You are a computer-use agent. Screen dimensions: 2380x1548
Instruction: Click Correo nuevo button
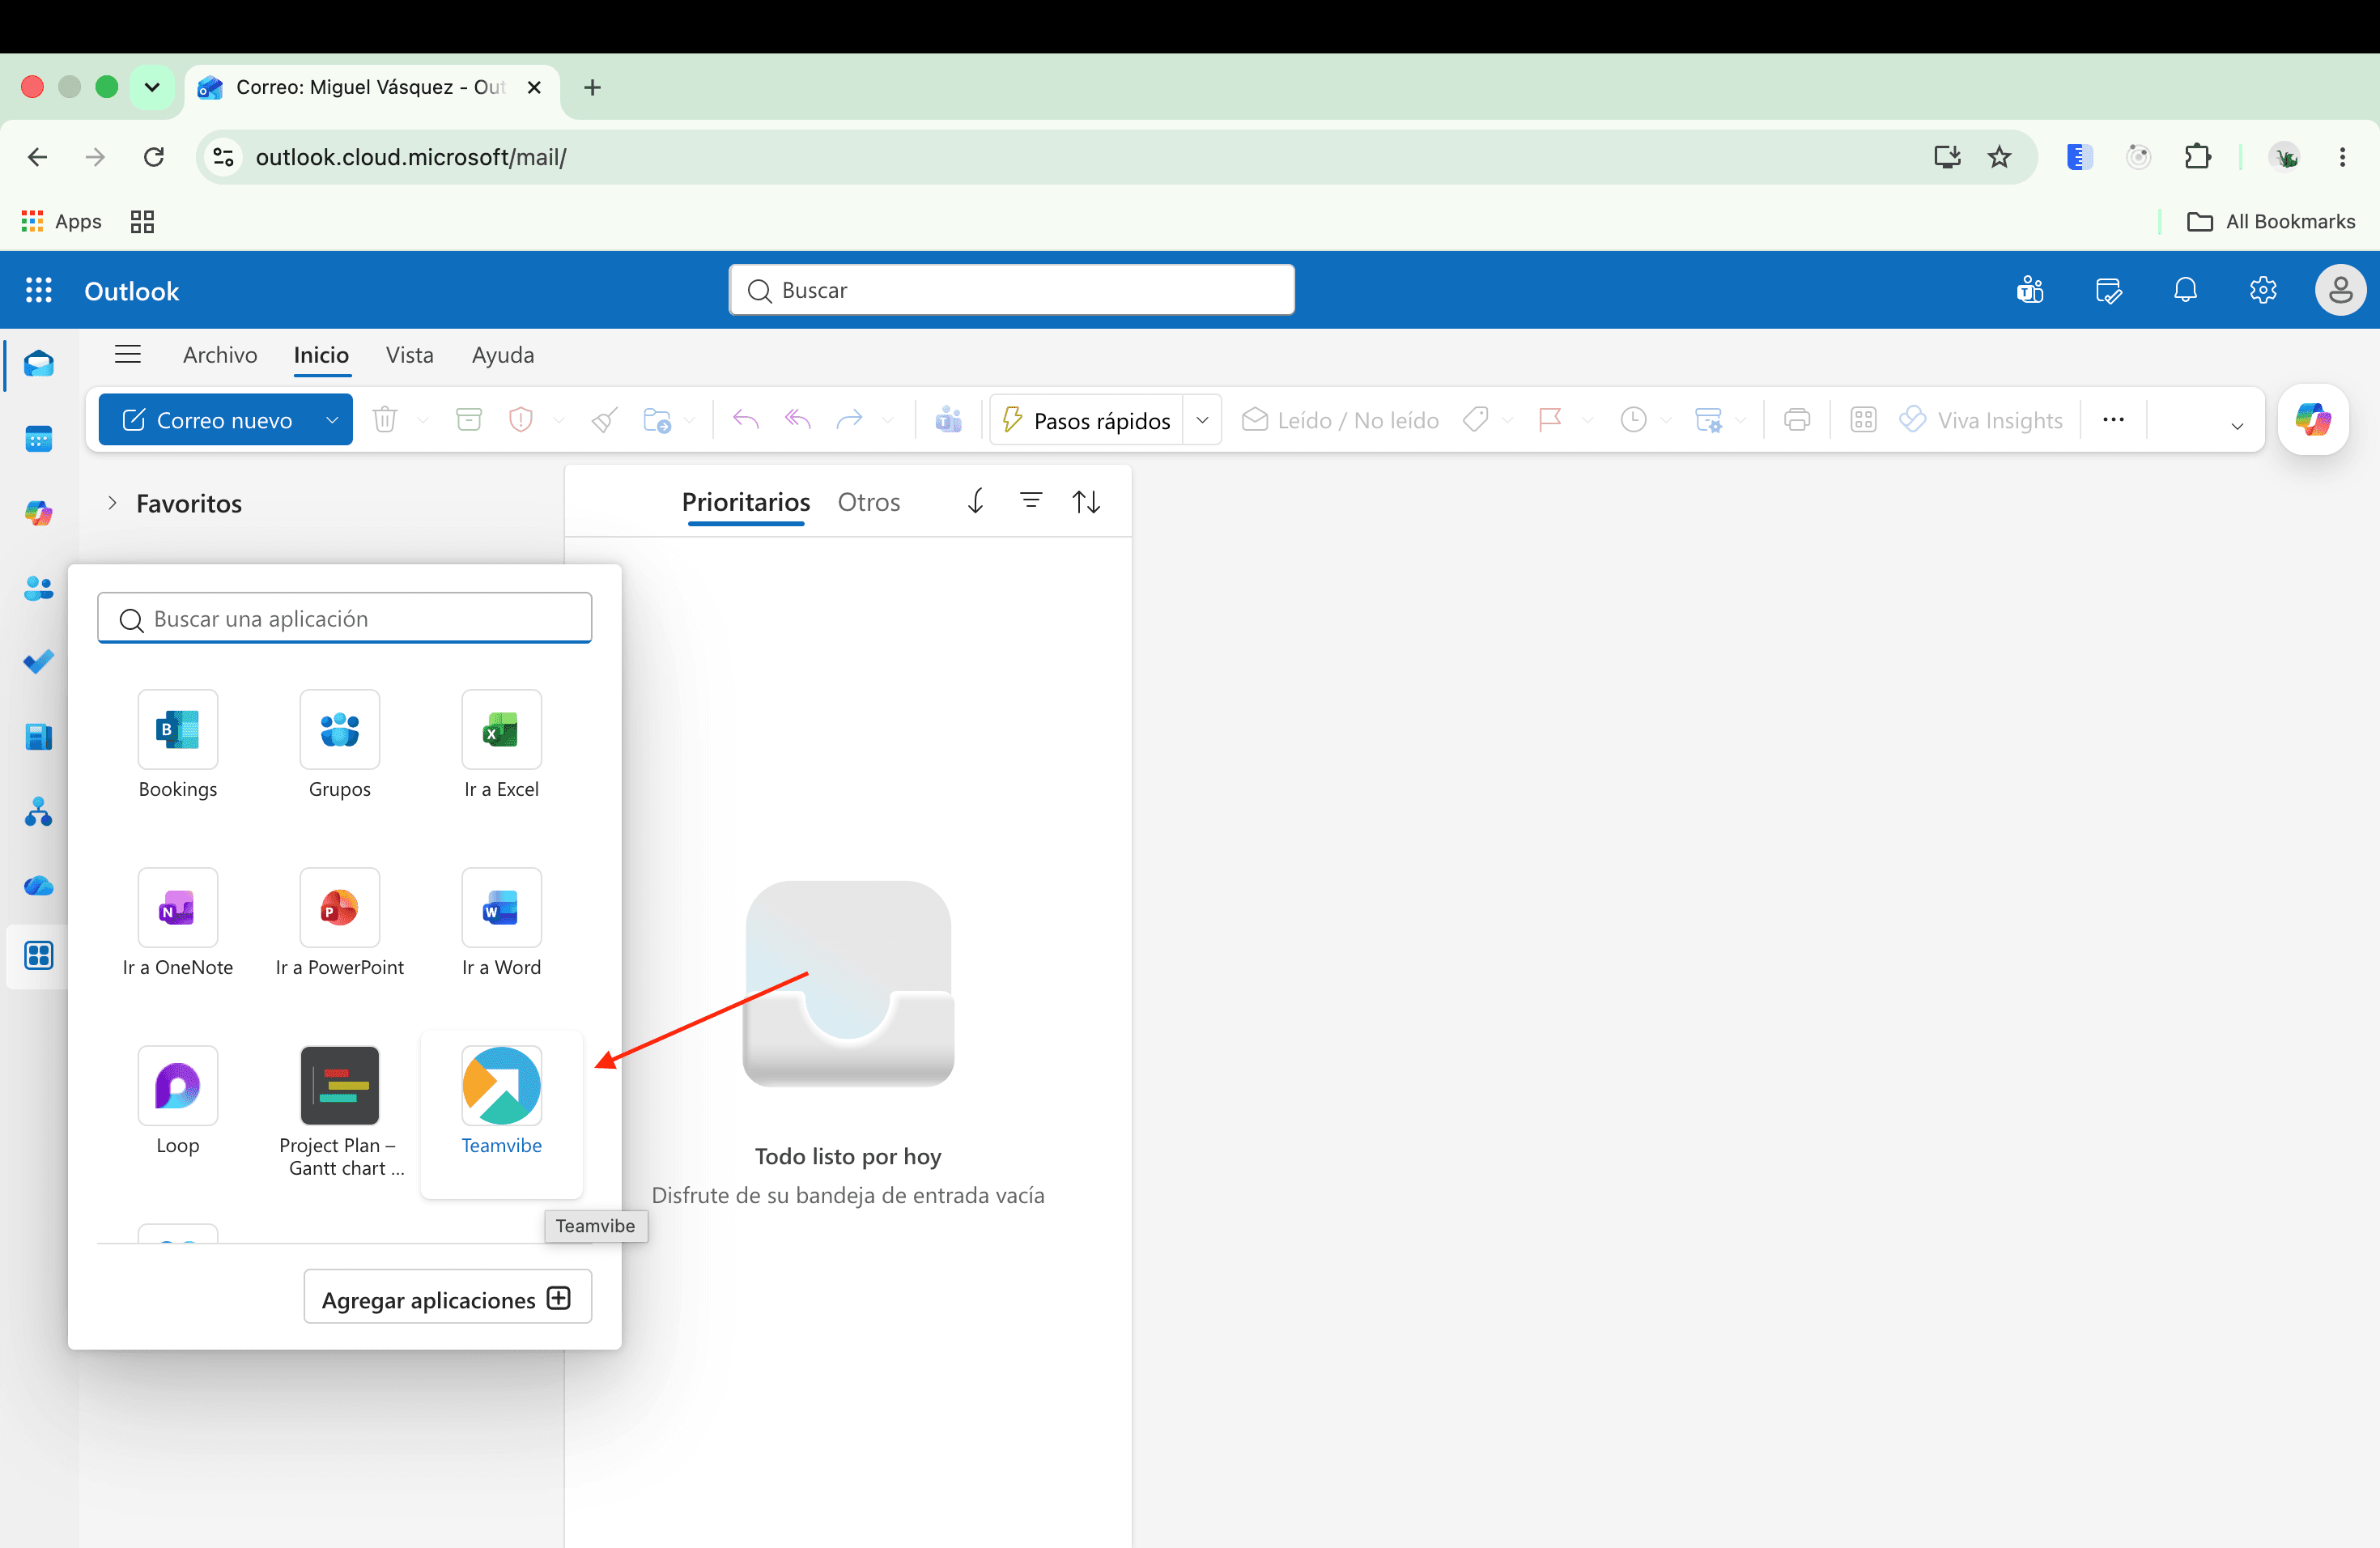[208, 420]
